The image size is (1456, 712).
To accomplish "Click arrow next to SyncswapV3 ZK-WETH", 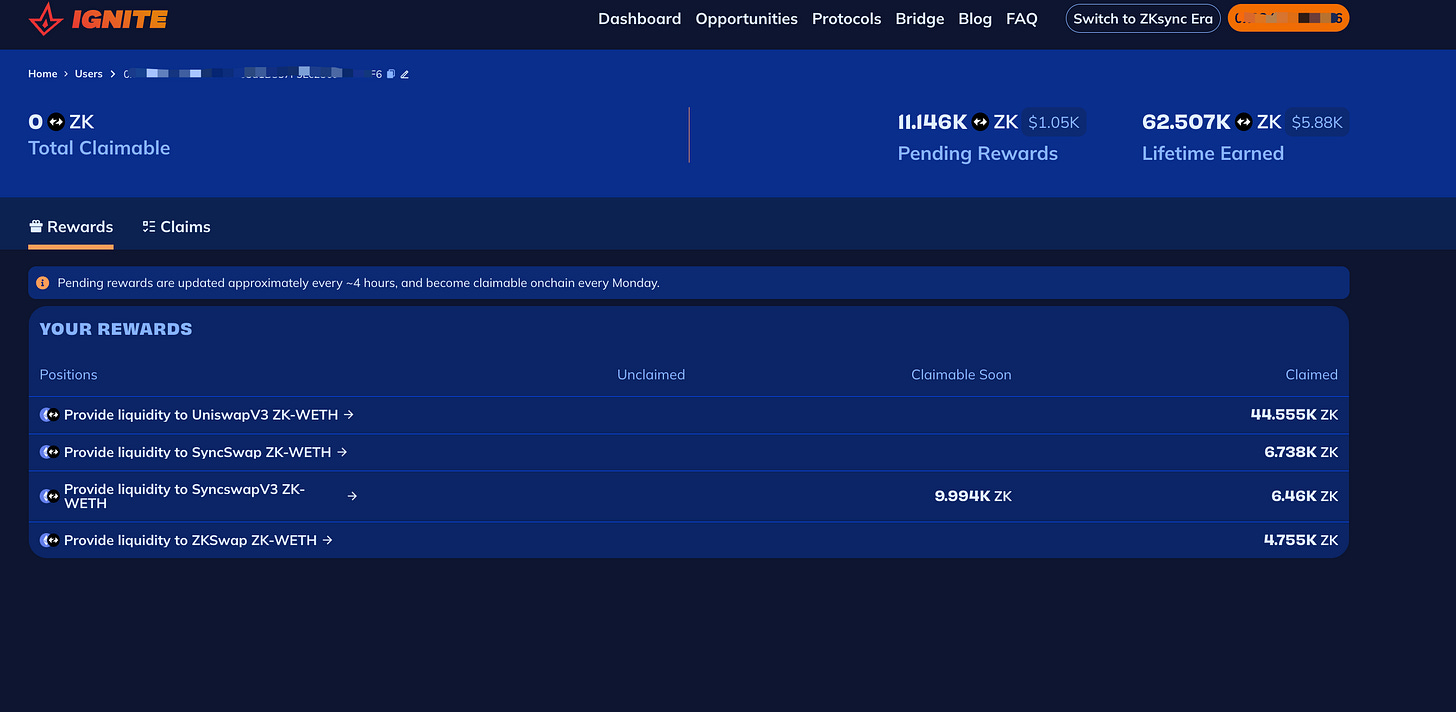I will [x=352, y=496].
